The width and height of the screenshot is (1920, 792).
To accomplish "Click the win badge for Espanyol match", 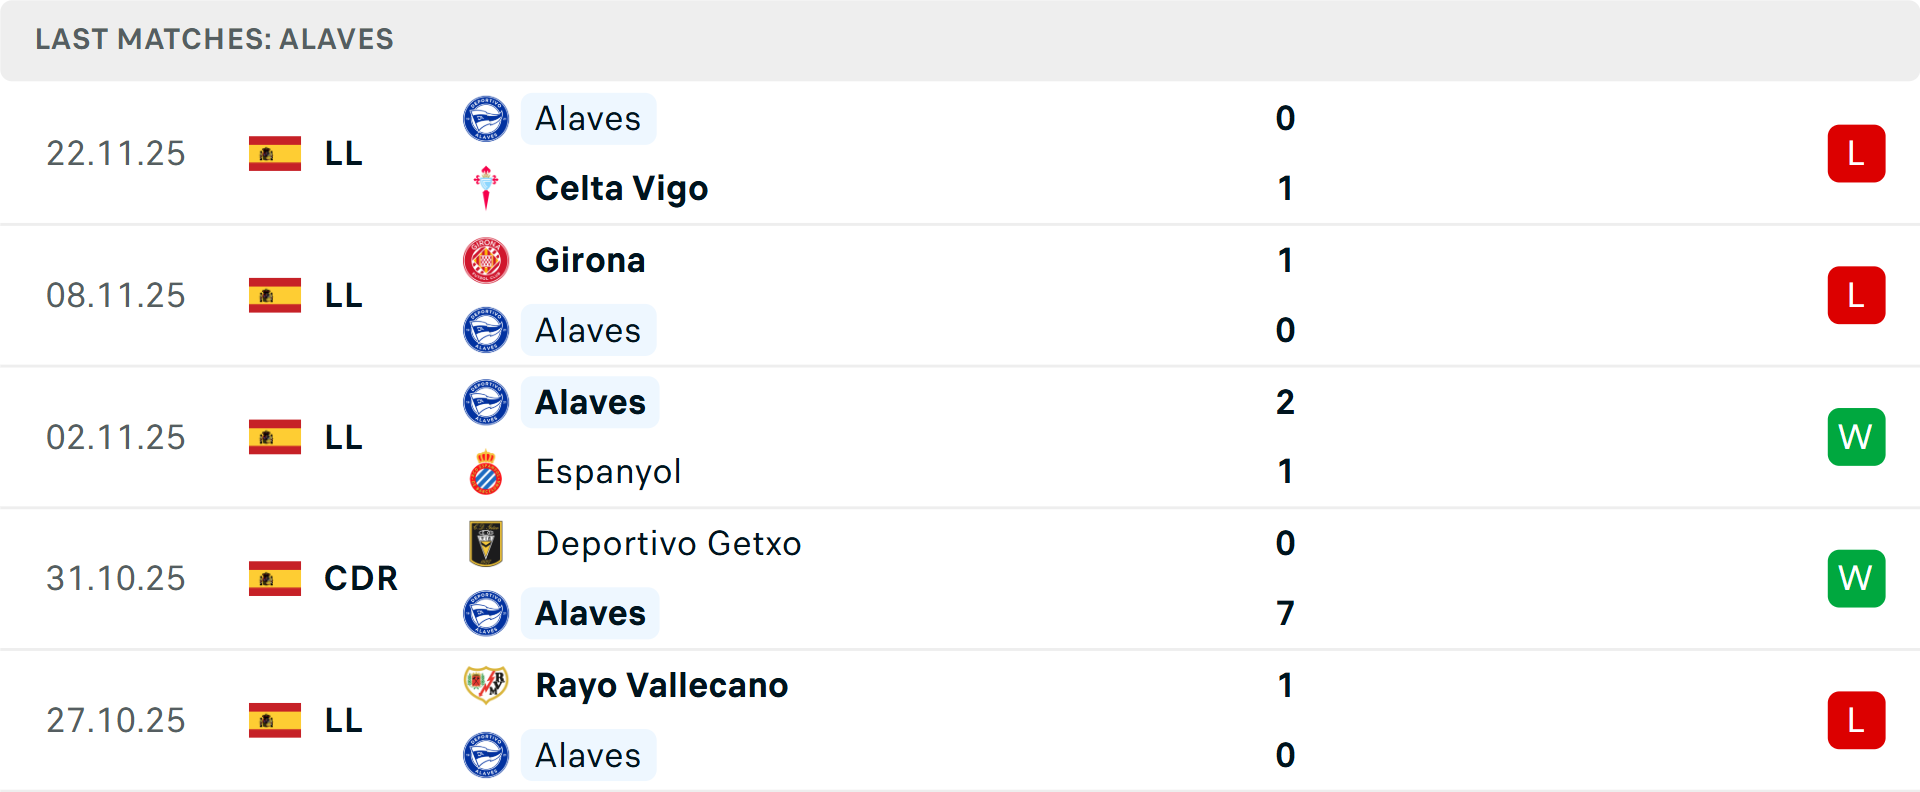I will [x=1856, y=437].
